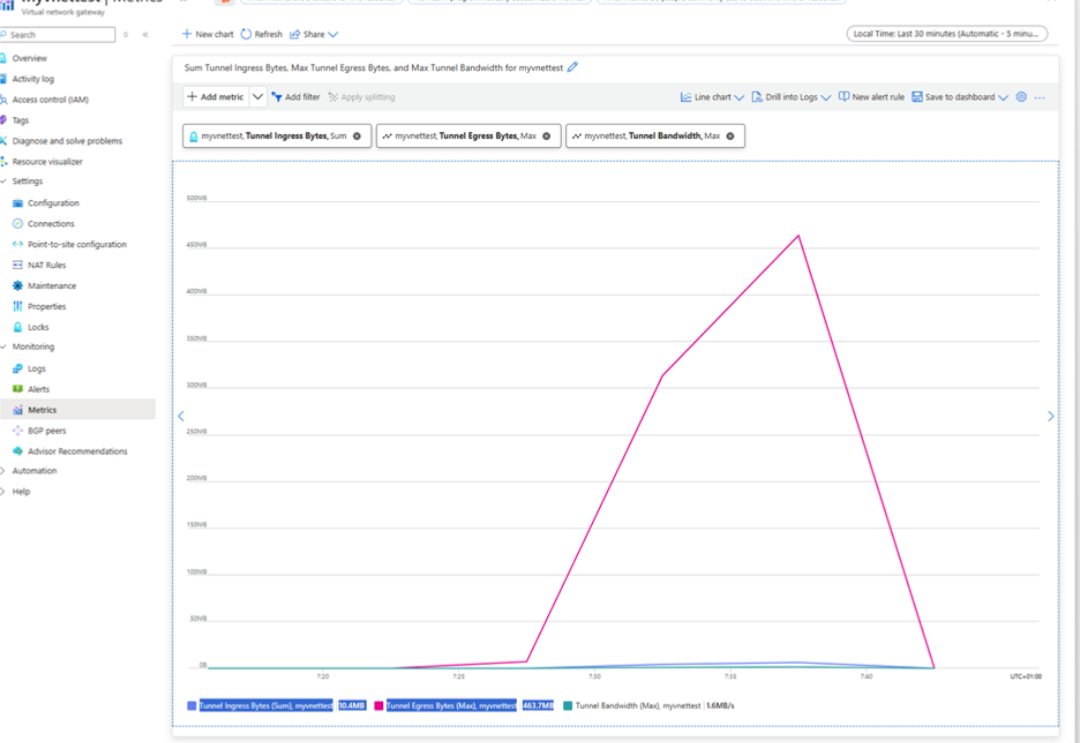Click the Refresh button
This screenshot has height=743, width=1080.
pos(262,34)
